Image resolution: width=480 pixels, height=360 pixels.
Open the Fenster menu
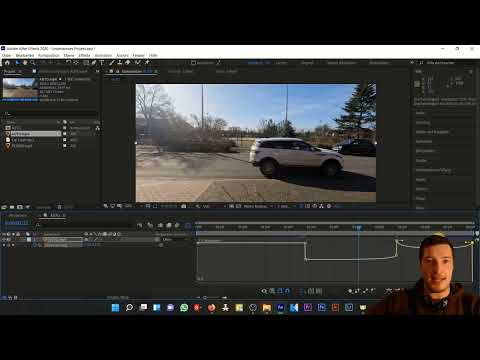click(139, 55)
